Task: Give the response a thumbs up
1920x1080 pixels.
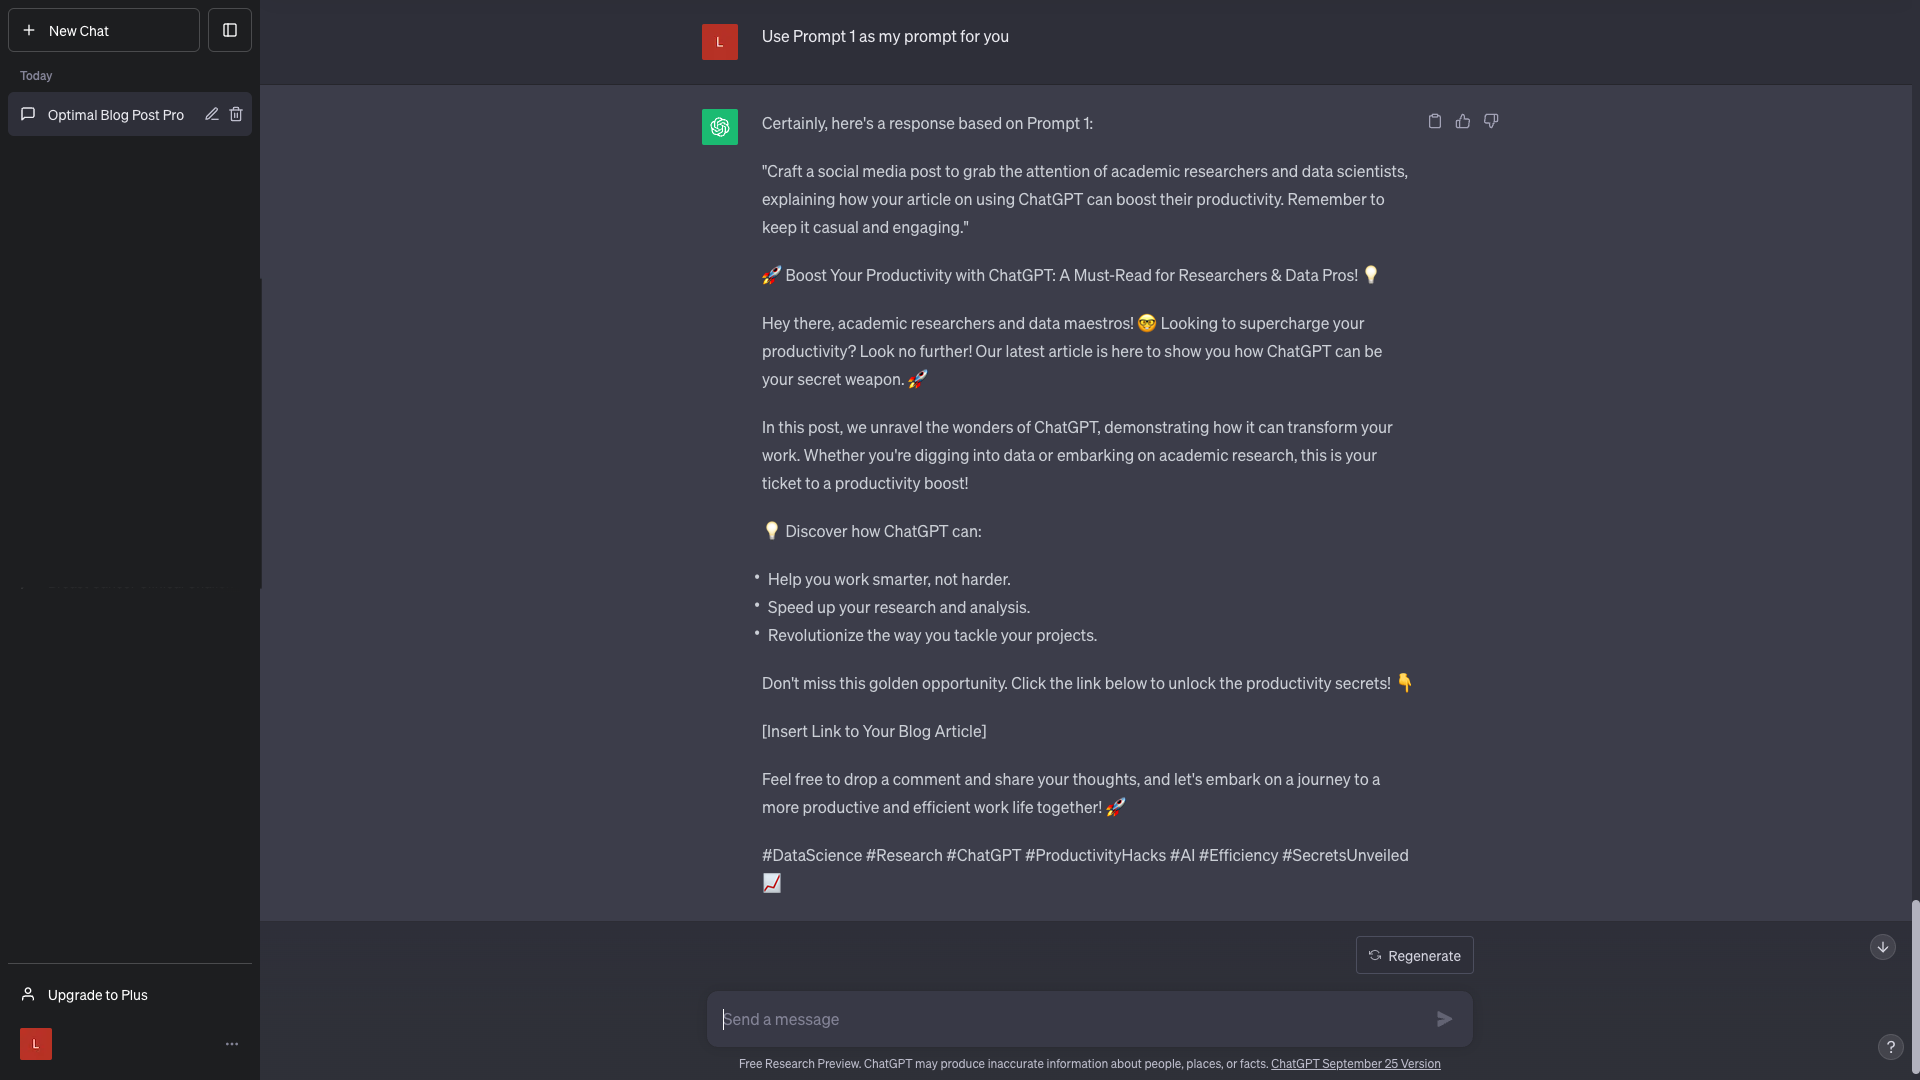Action: point(1463,121)
